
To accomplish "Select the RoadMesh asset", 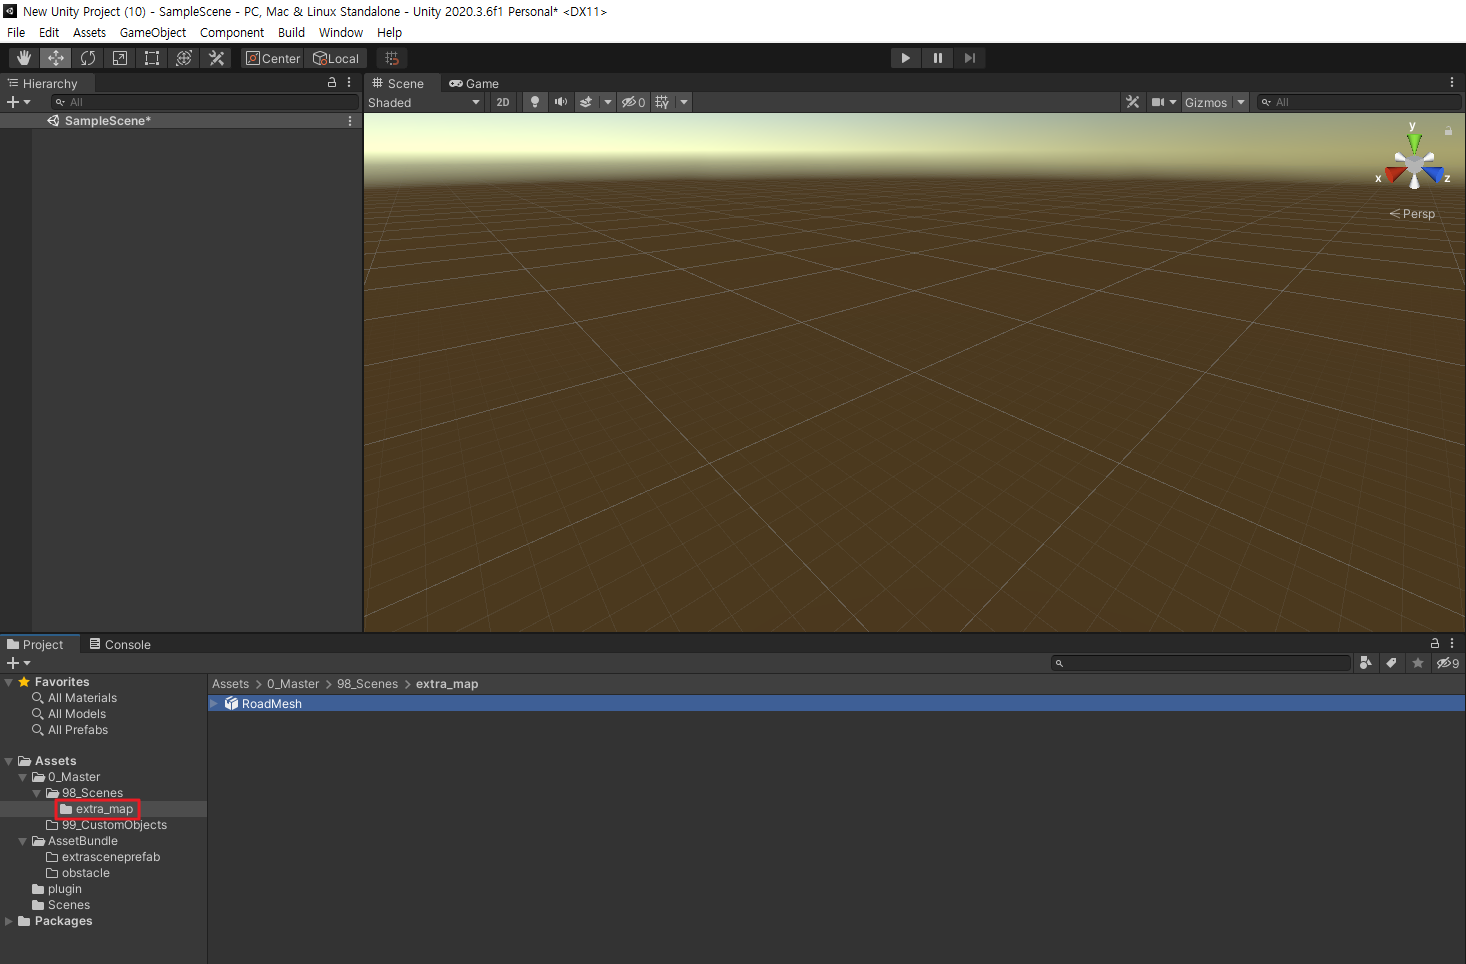I will (271, 704).
